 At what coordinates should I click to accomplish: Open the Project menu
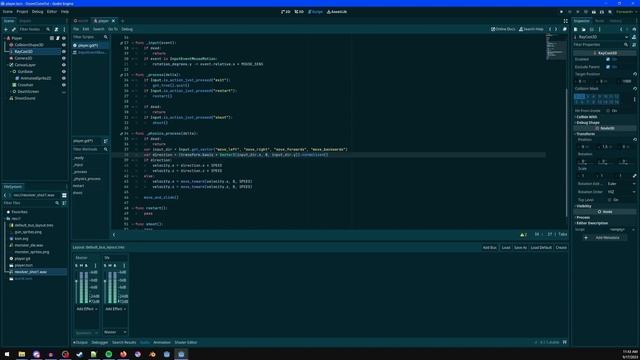22,12
